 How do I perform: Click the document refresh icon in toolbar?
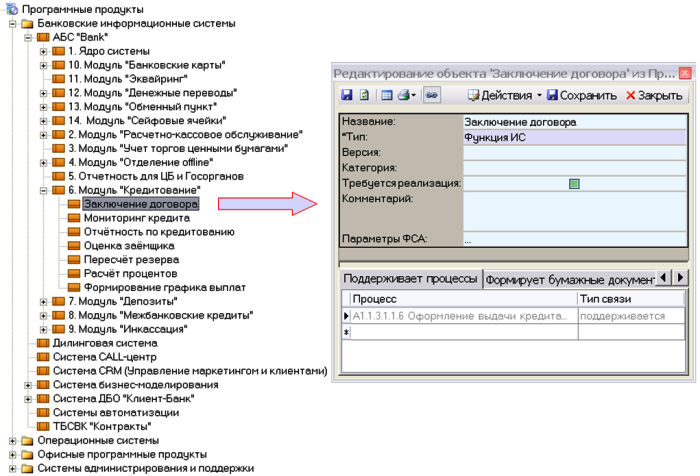coord(364,96)
